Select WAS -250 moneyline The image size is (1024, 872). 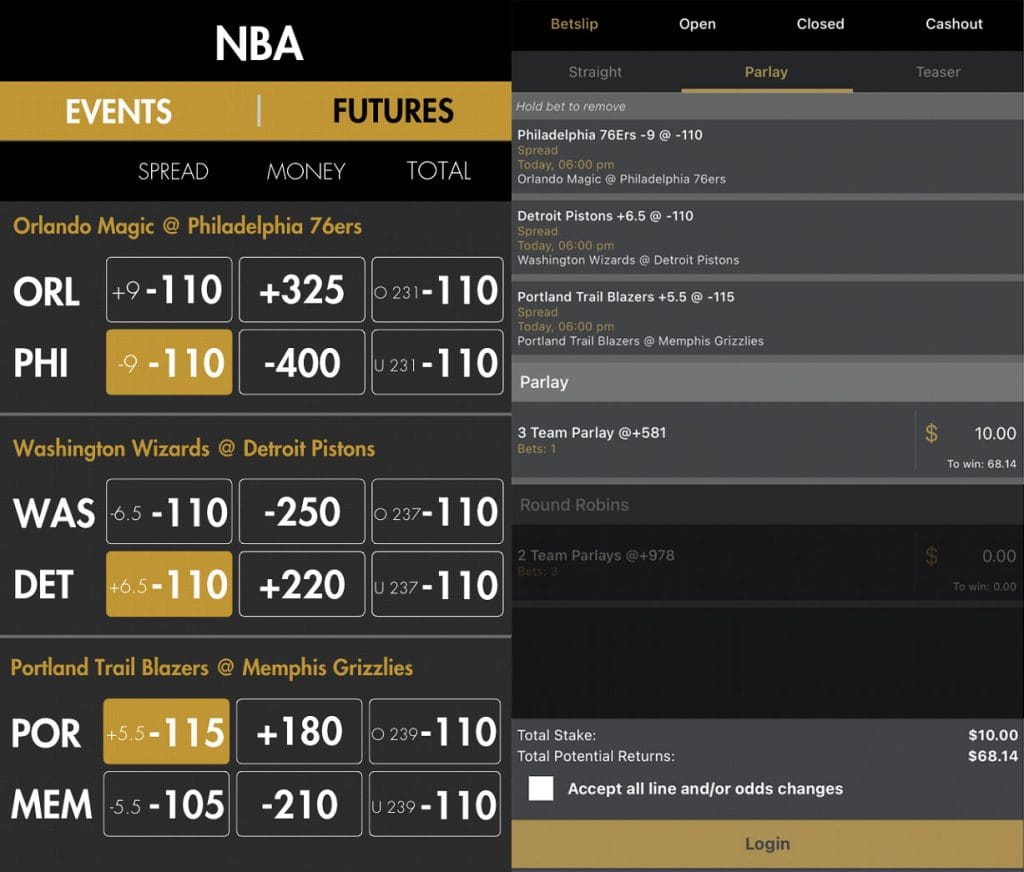tap(302, 511)
